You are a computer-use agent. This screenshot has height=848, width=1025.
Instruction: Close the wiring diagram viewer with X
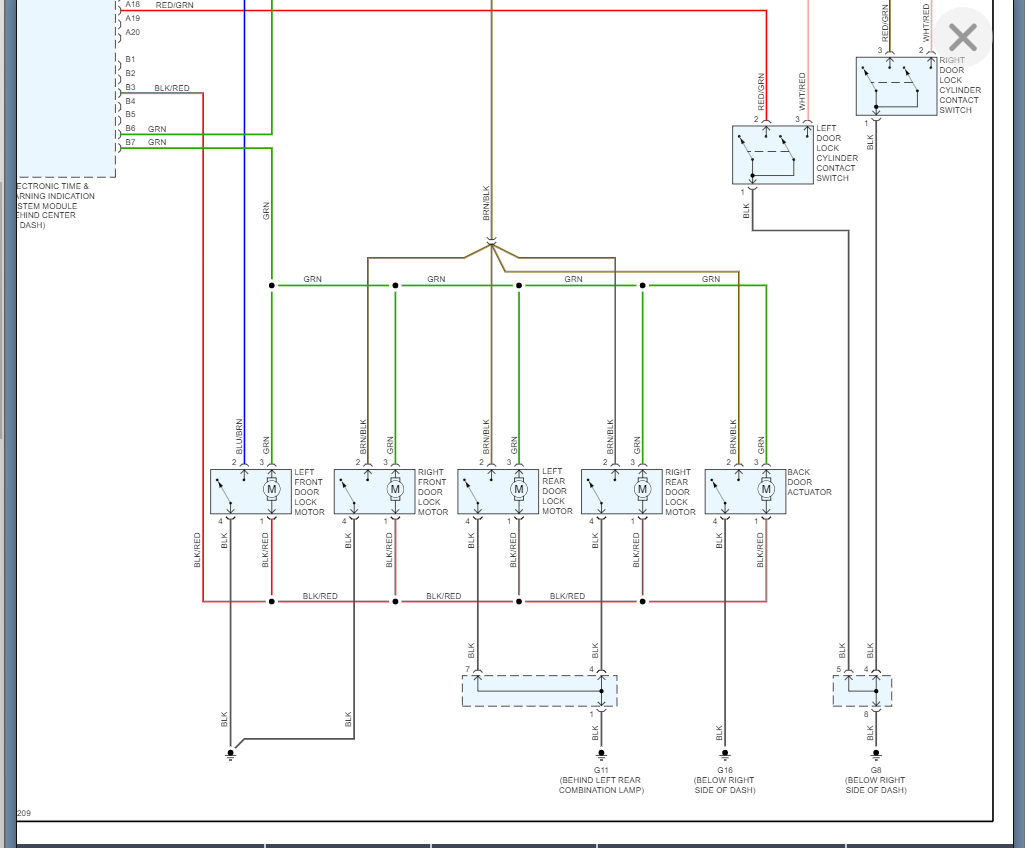click(963, 37)
